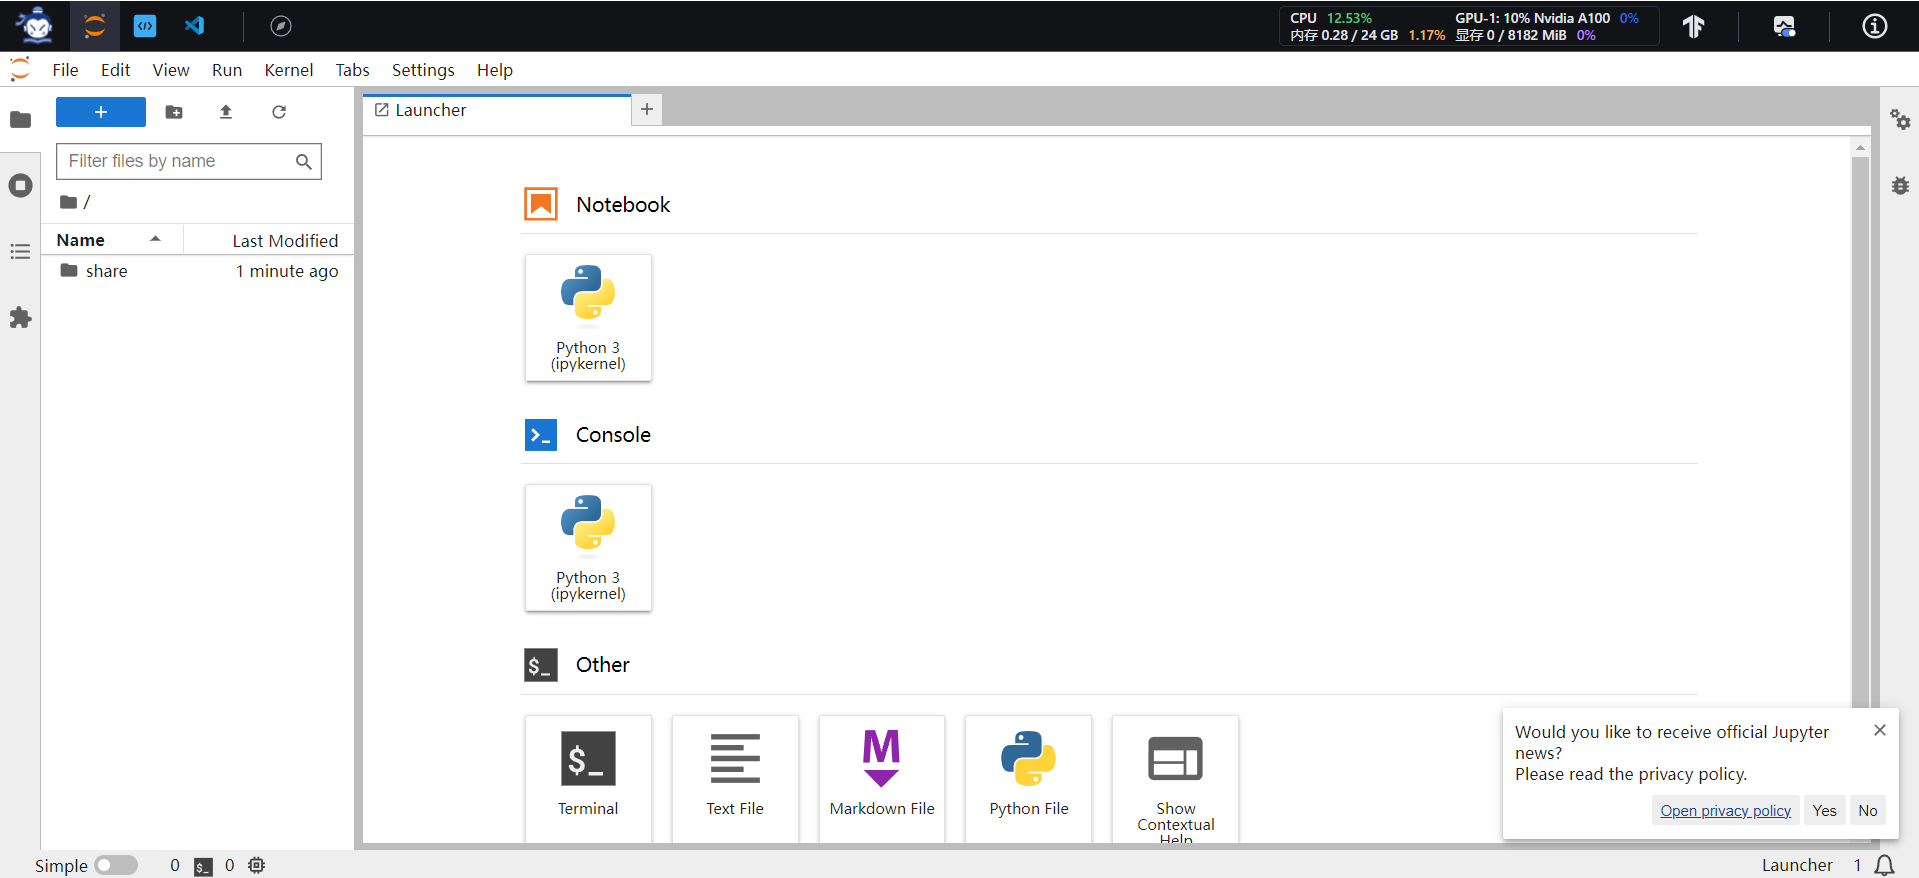The width and height of the screenshot is (1919, 878).
Task: Open the VS Code icon in top bar
Action: (195, 26)
